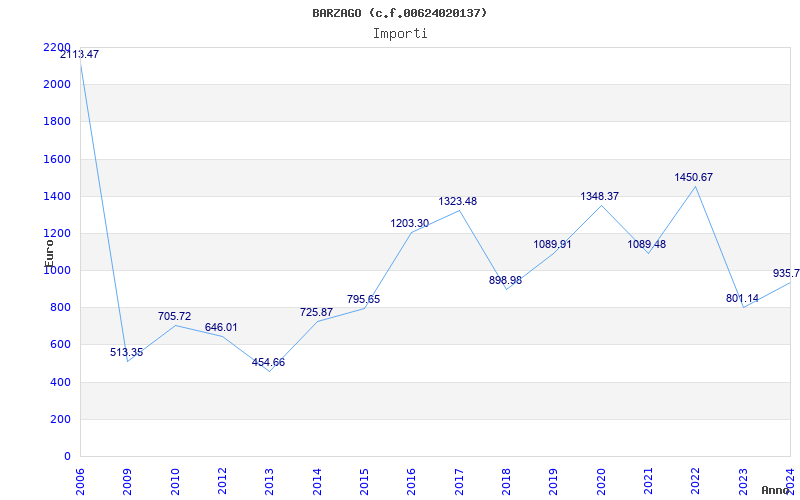
Task: Click the 646.01 data point label
Action: click(221, 327)
